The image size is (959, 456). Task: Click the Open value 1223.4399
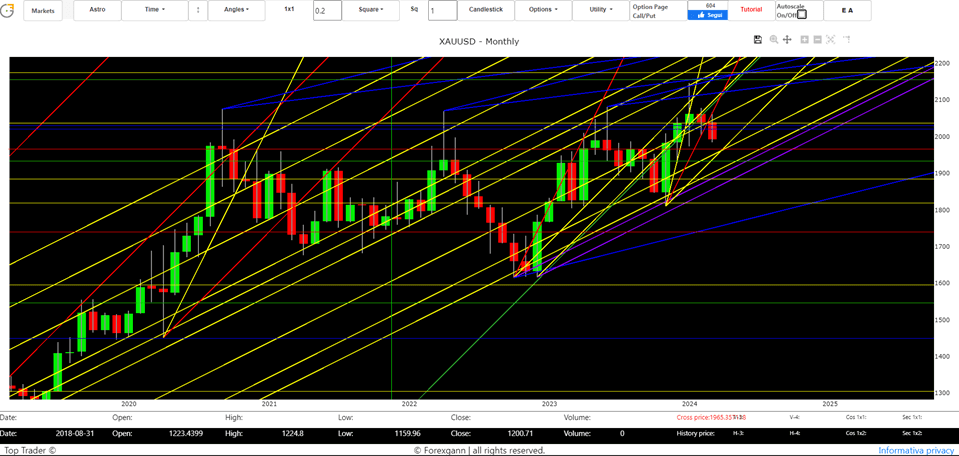[186, 433]
